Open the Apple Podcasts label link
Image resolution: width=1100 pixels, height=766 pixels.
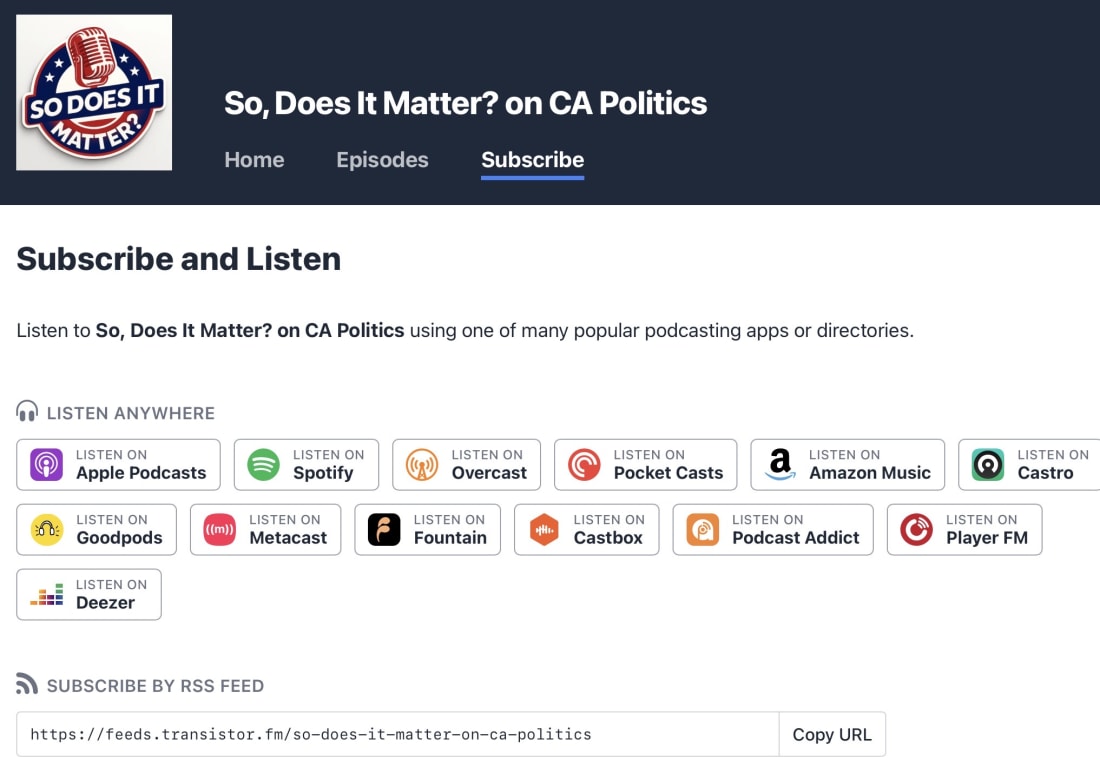[141, 473]
